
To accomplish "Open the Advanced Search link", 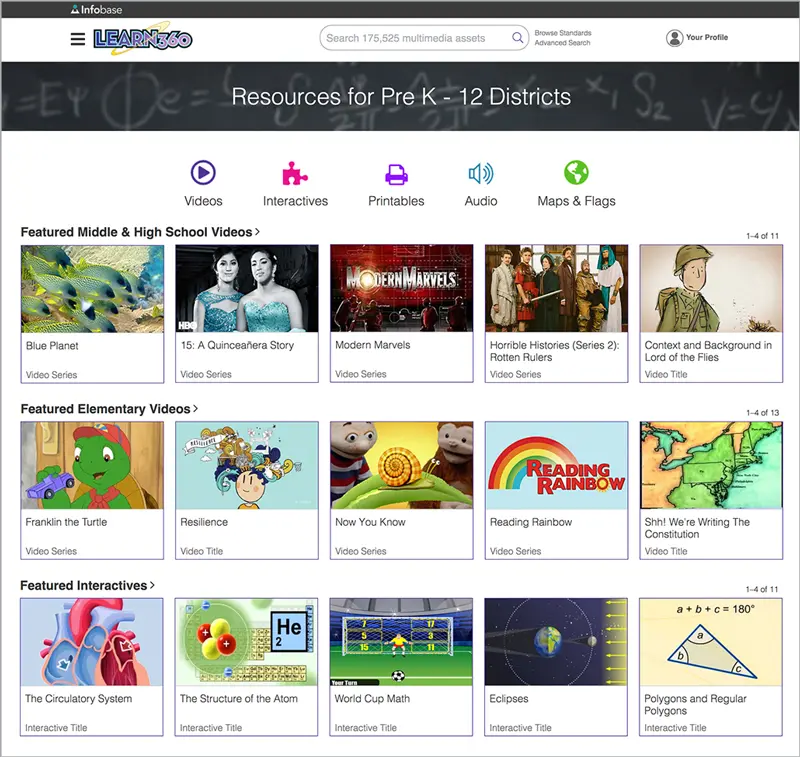I will tap(562, 44).
